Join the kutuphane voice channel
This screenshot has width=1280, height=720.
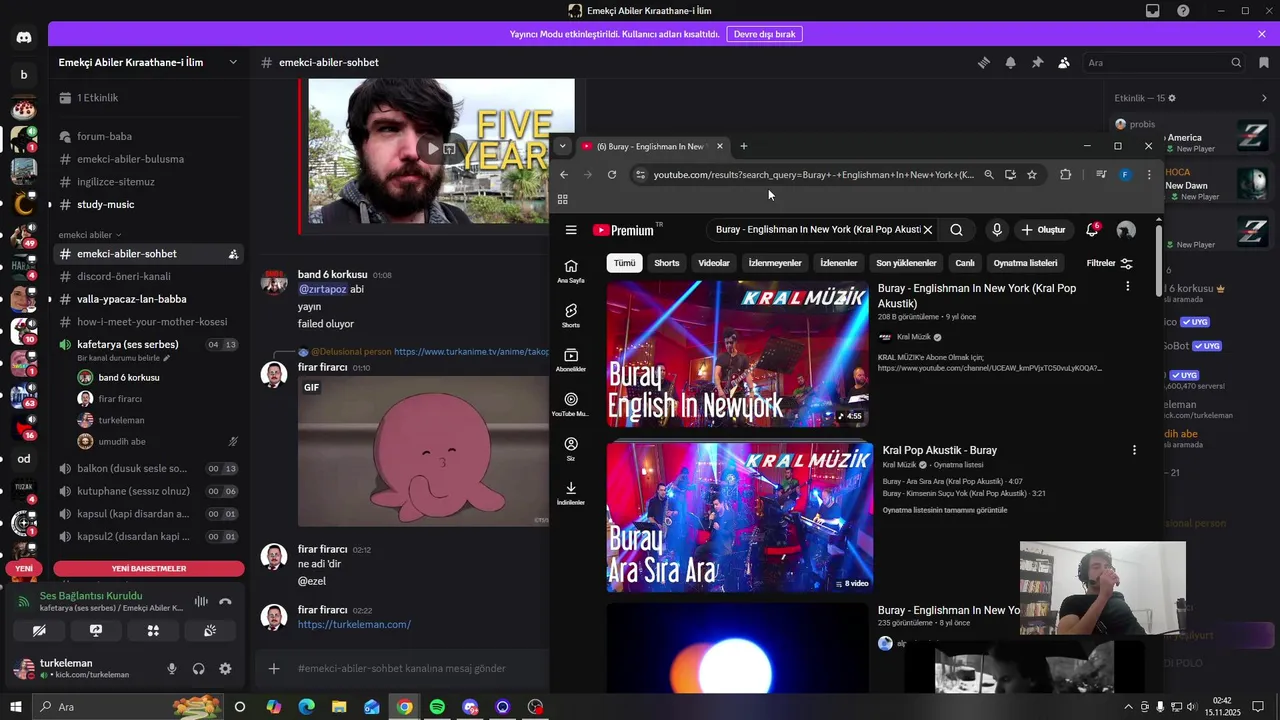150,491
